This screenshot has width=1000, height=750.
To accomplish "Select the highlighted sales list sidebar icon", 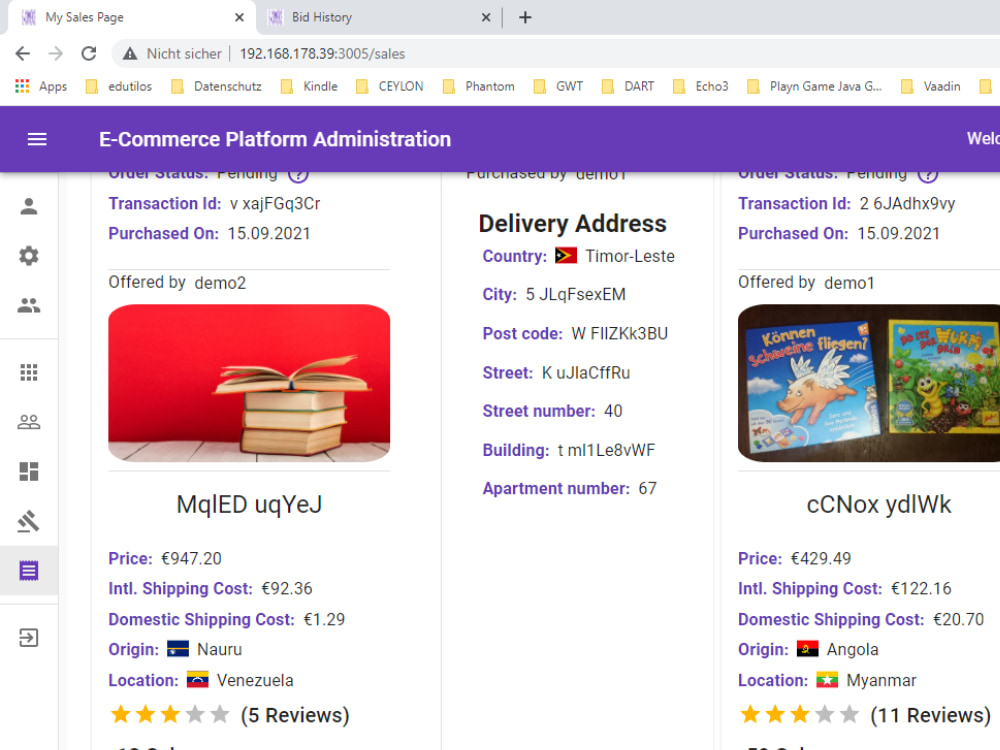I will click(29, 571).
